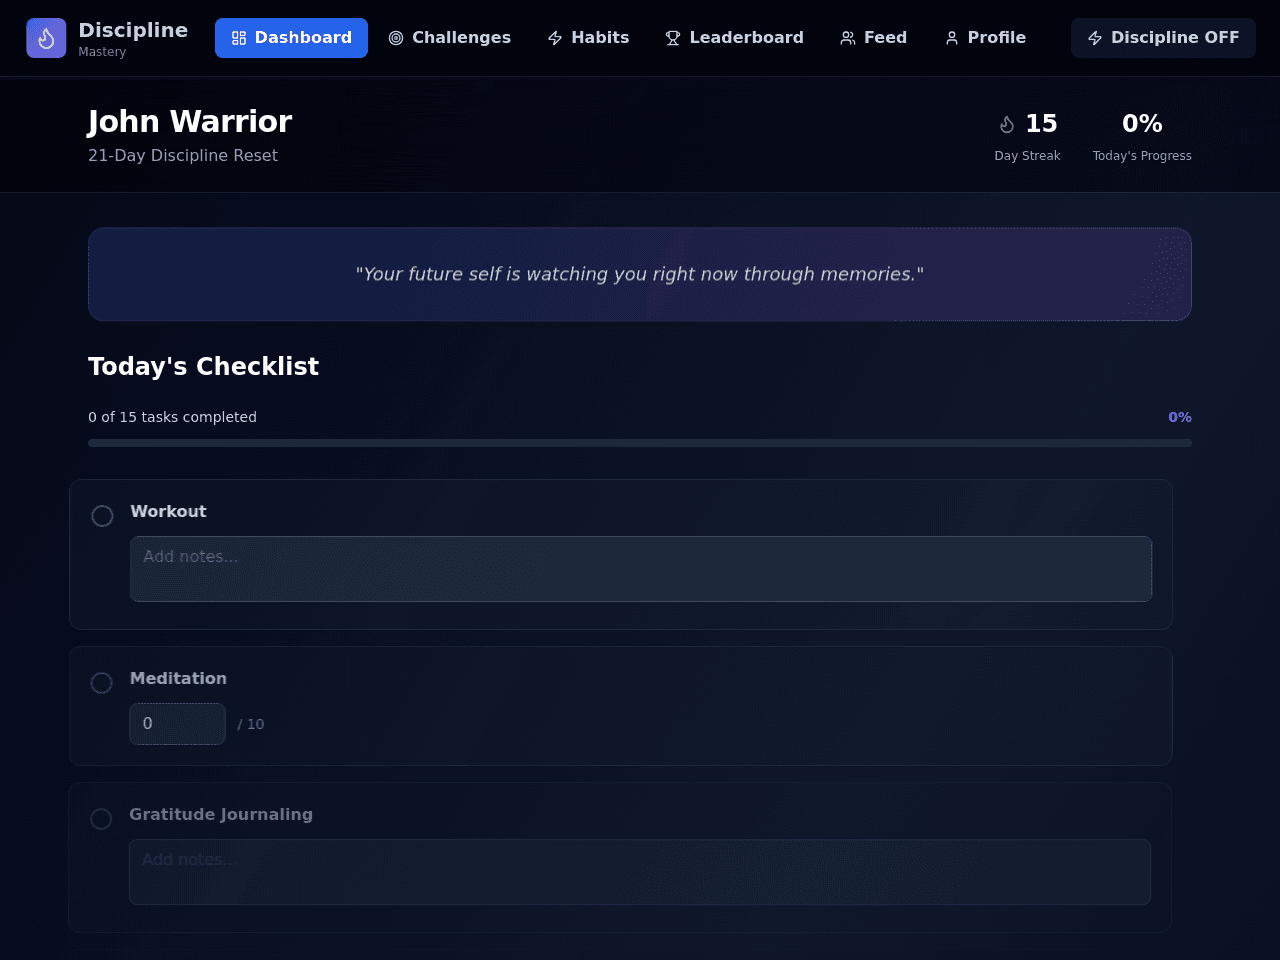Open the Habits section

[x=588, y=38]
